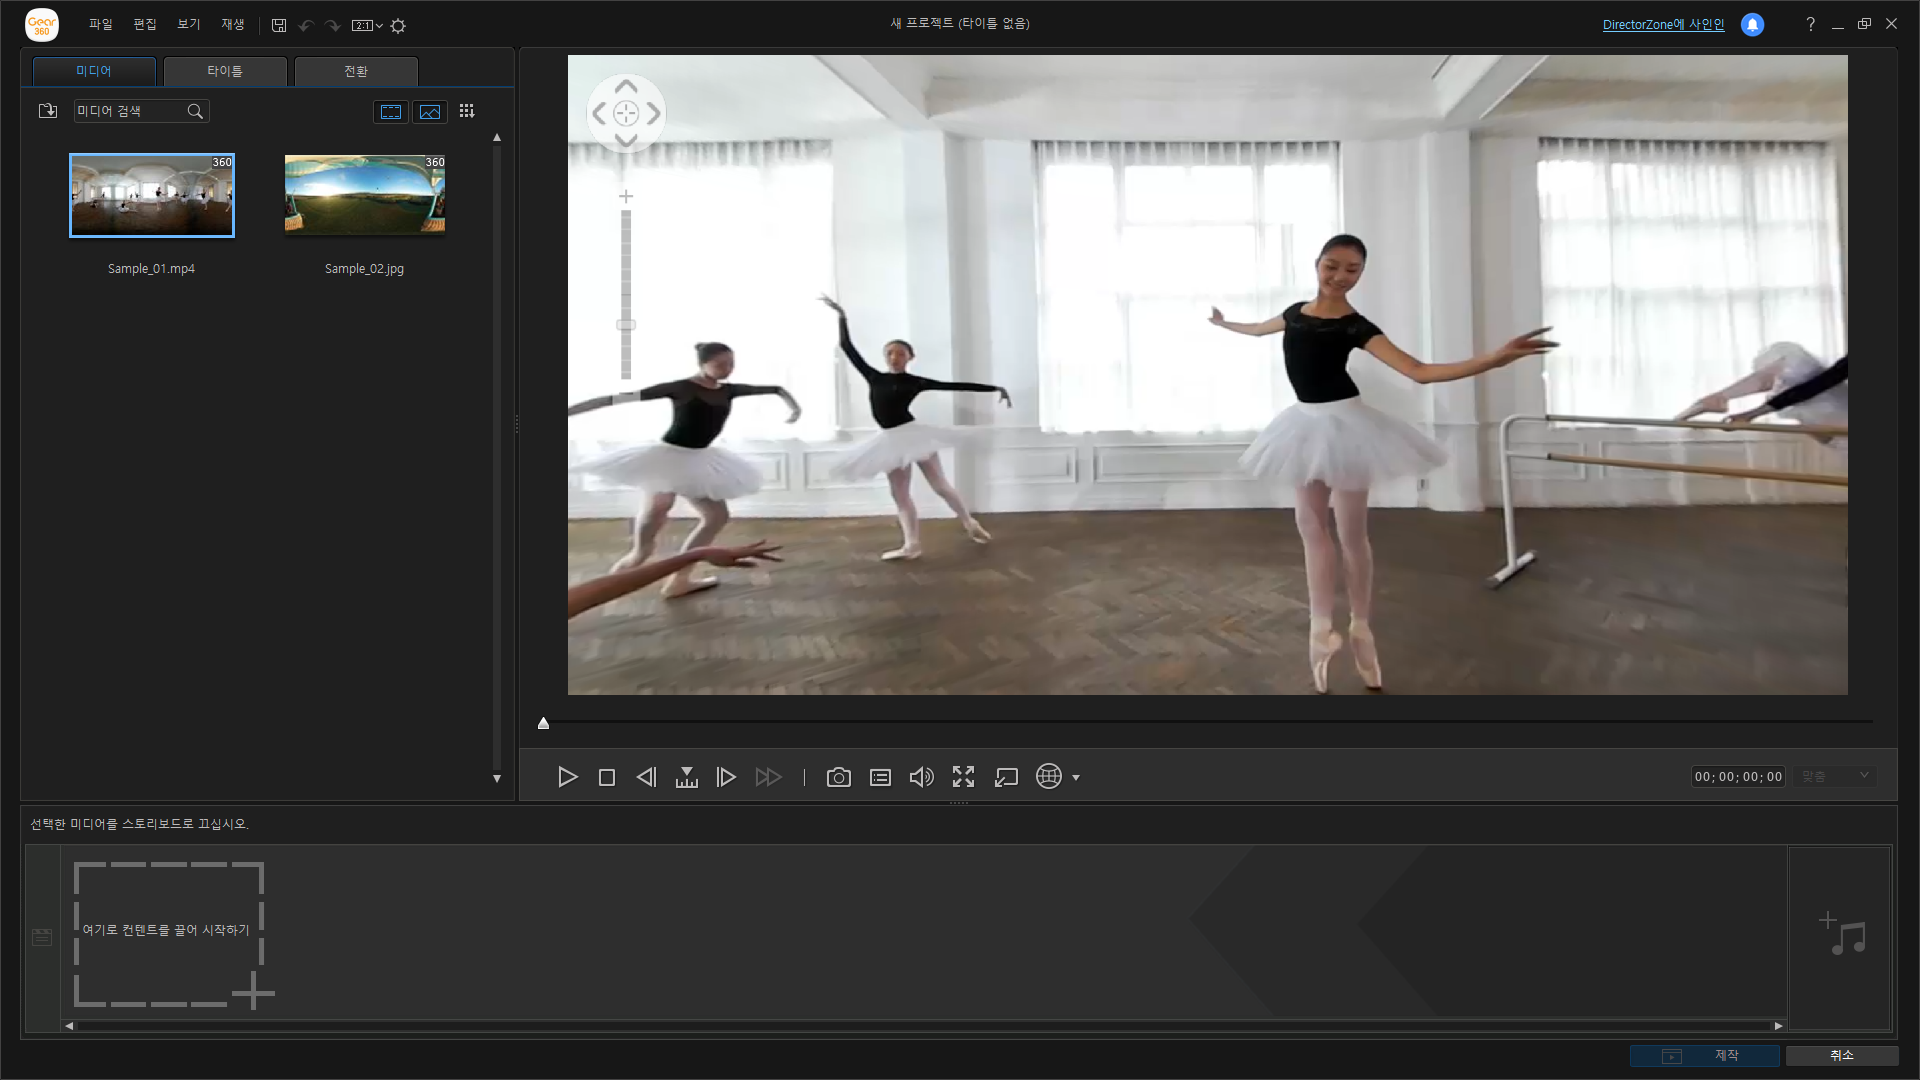1920x1080 pixels.
Task: Toggle image media filter in library
Action: (430, 112)
